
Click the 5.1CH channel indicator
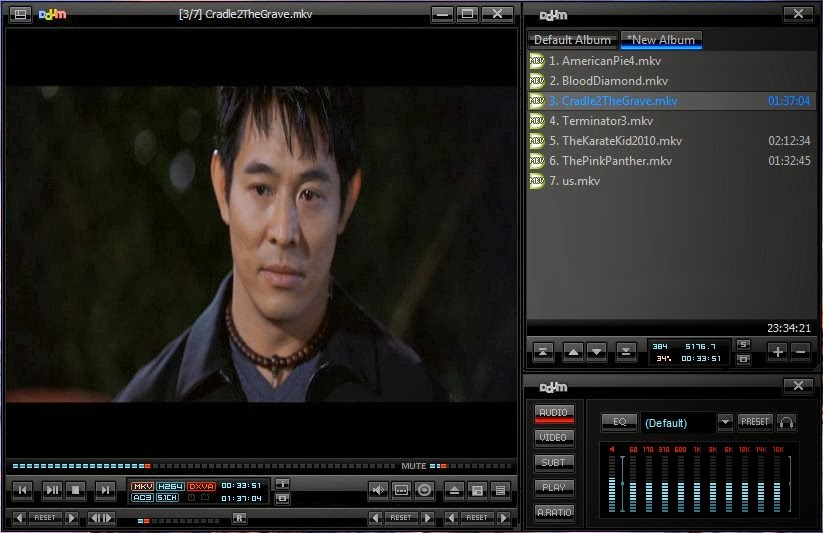(x=167, y=497)
